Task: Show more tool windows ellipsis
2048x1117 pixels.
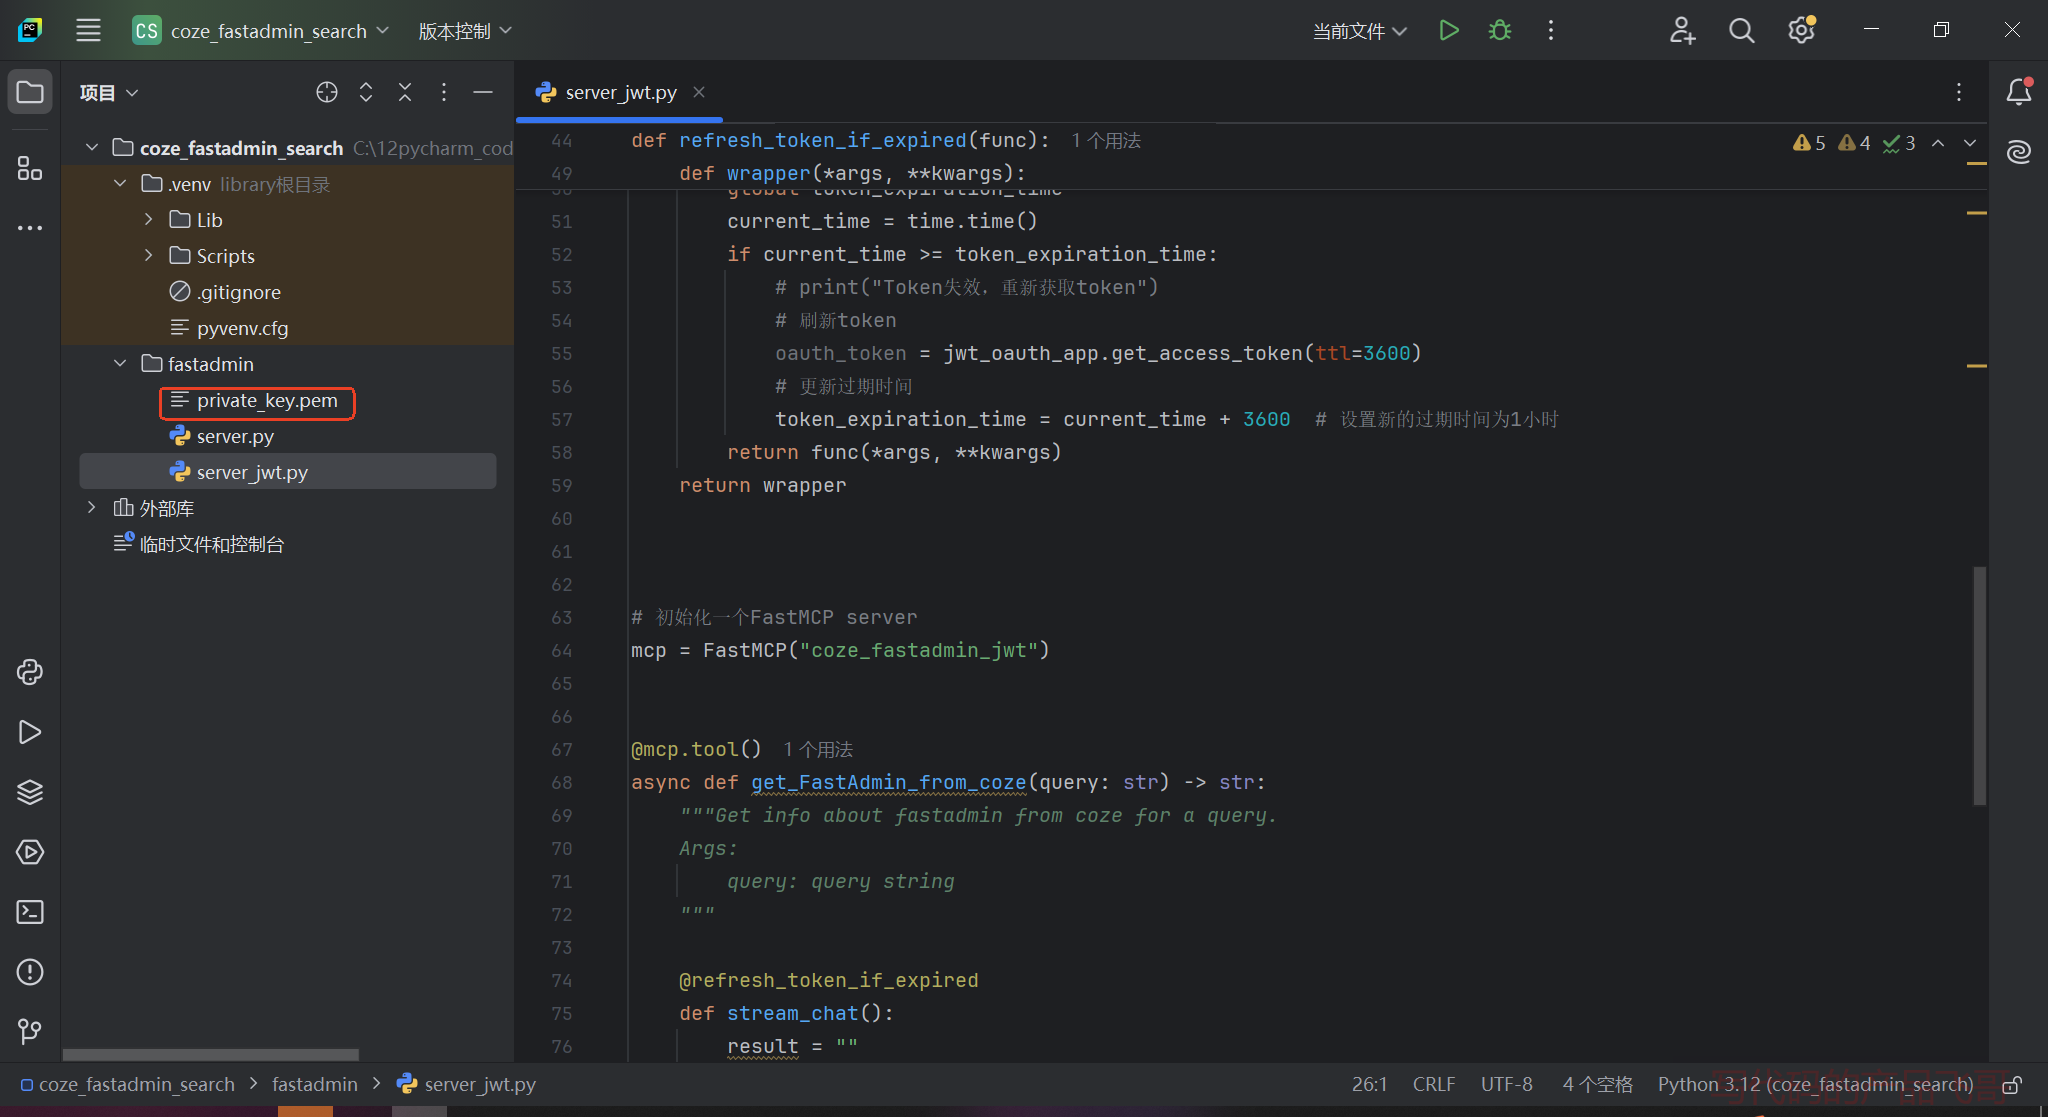Action: 30,228
